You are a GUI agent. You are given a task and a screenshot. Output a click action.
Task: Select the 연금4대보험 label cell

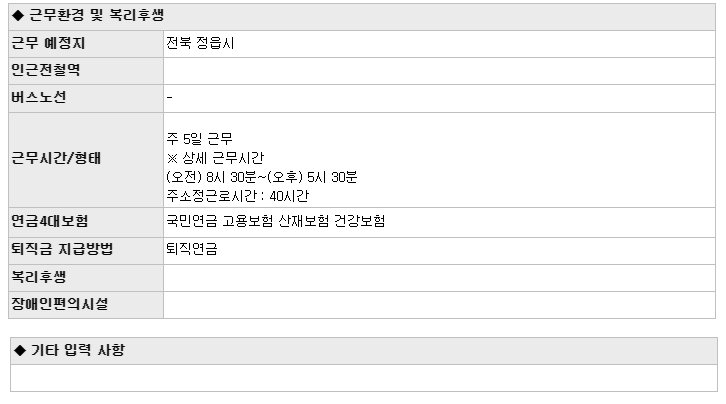[x=86, y=222]
